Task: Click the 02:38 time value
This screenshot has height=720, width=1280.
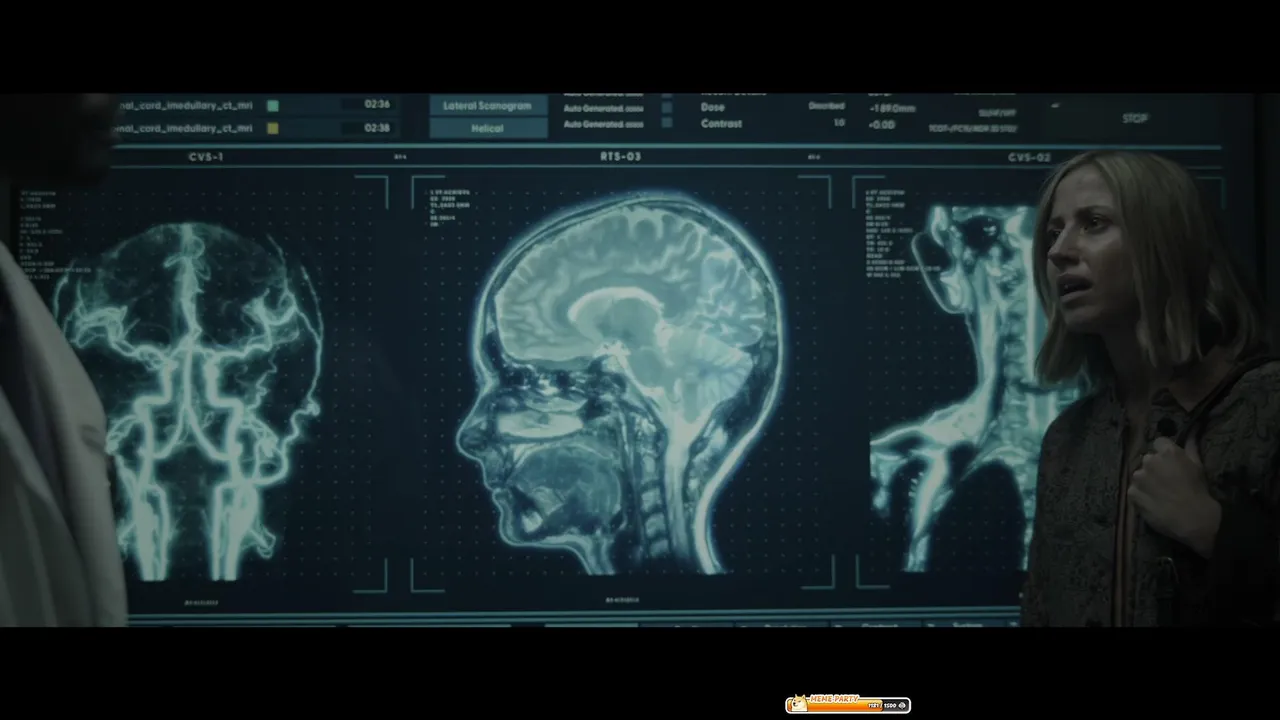Action: point(377,128)
